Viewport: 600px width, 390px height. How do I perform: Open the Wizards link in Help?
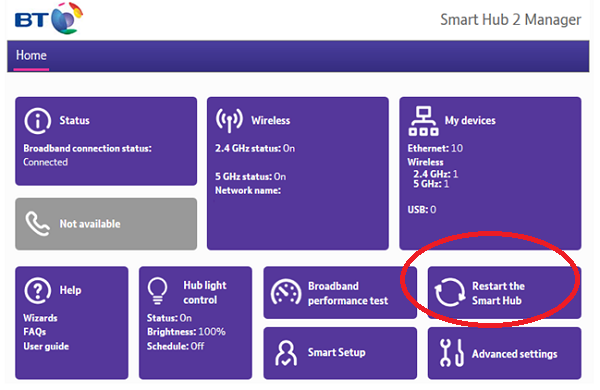click(x=40, y=318)
